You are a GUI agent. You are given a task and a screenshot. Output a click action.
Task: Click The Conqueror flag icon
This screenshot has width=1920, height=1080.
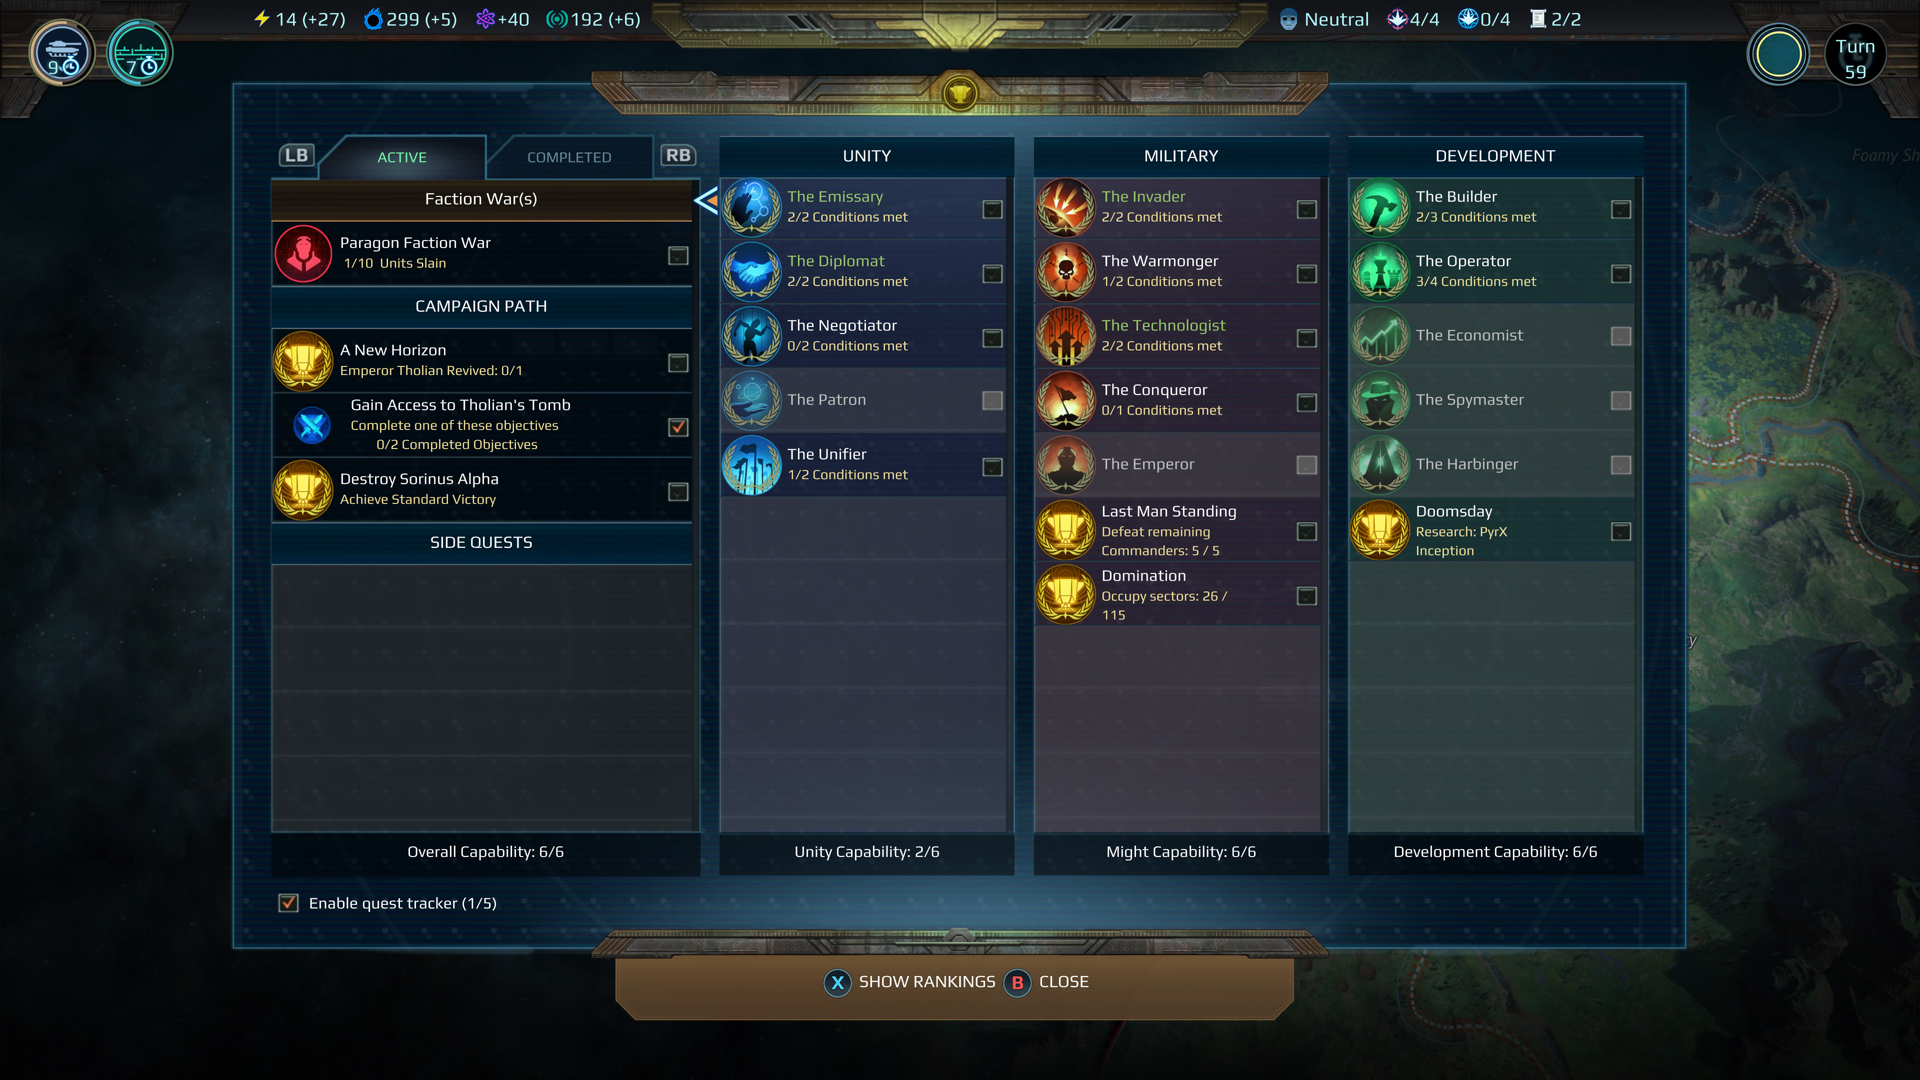point(1066,401)
